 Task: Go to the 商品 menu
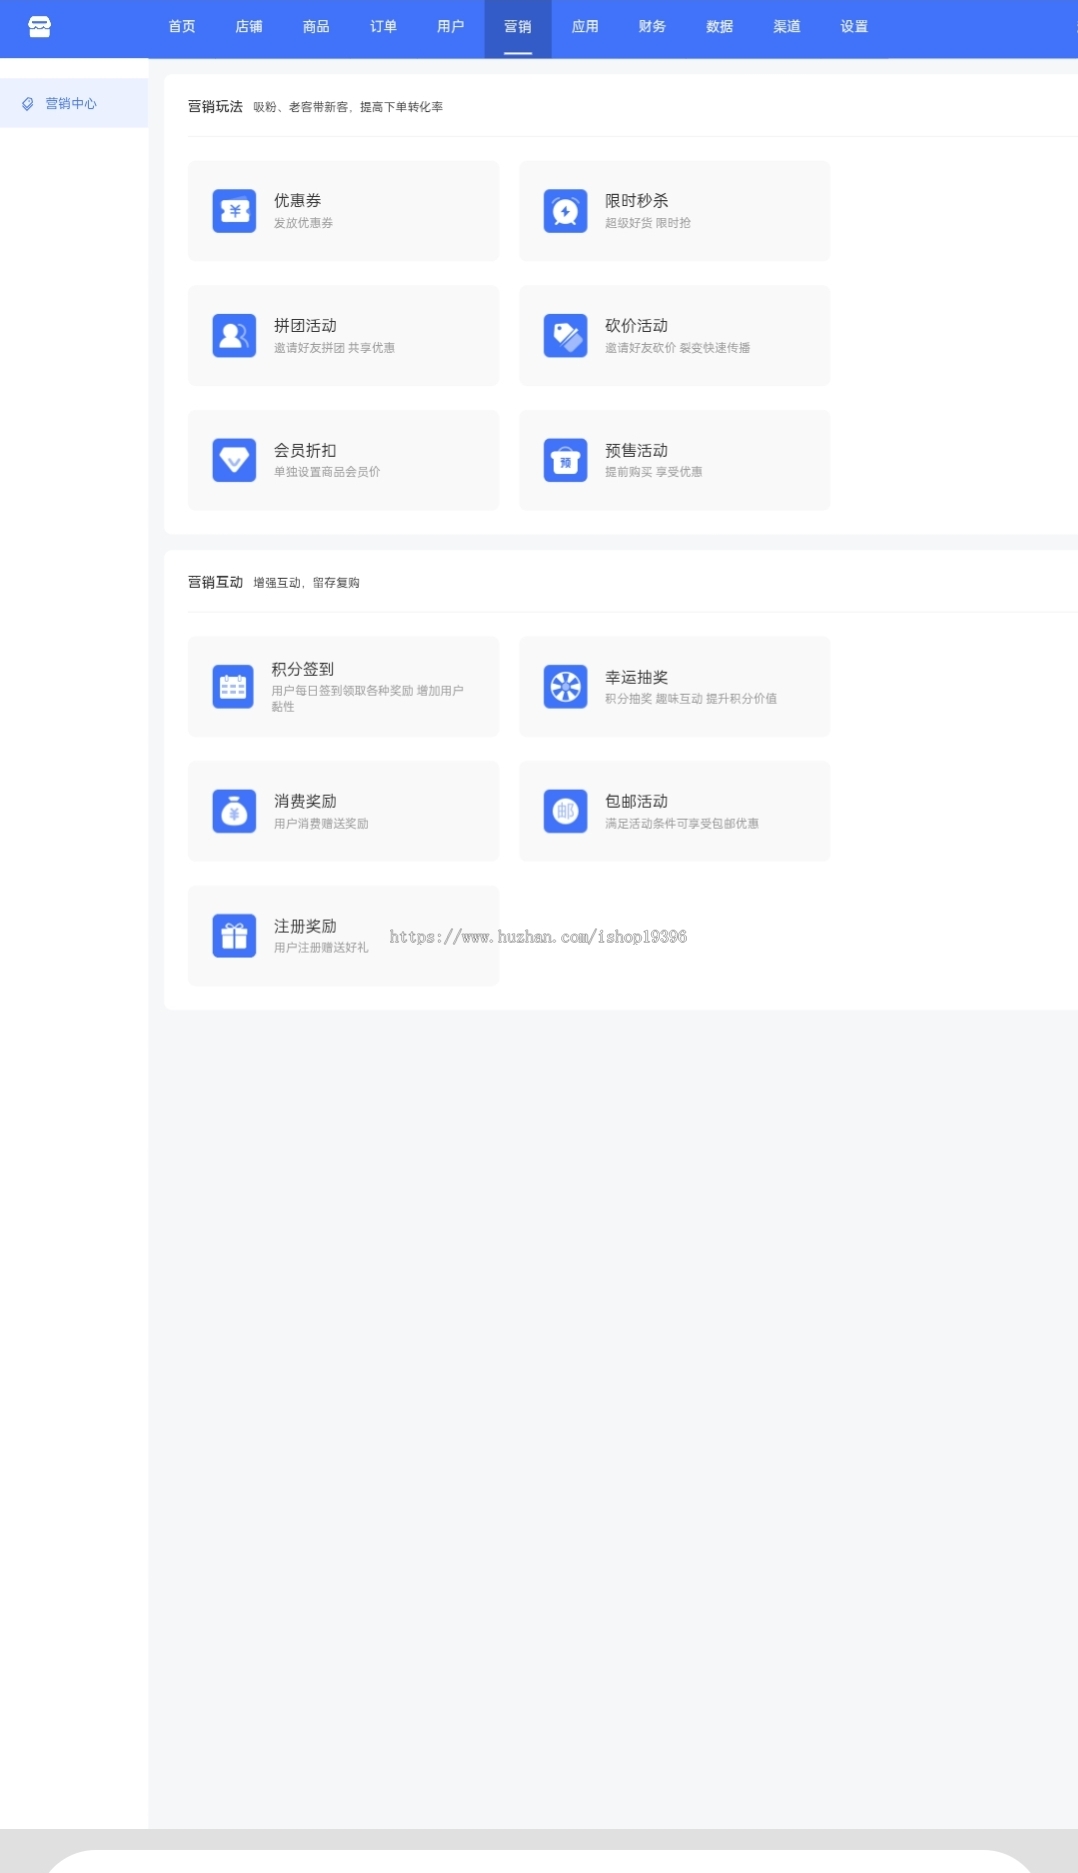(316, 27)
